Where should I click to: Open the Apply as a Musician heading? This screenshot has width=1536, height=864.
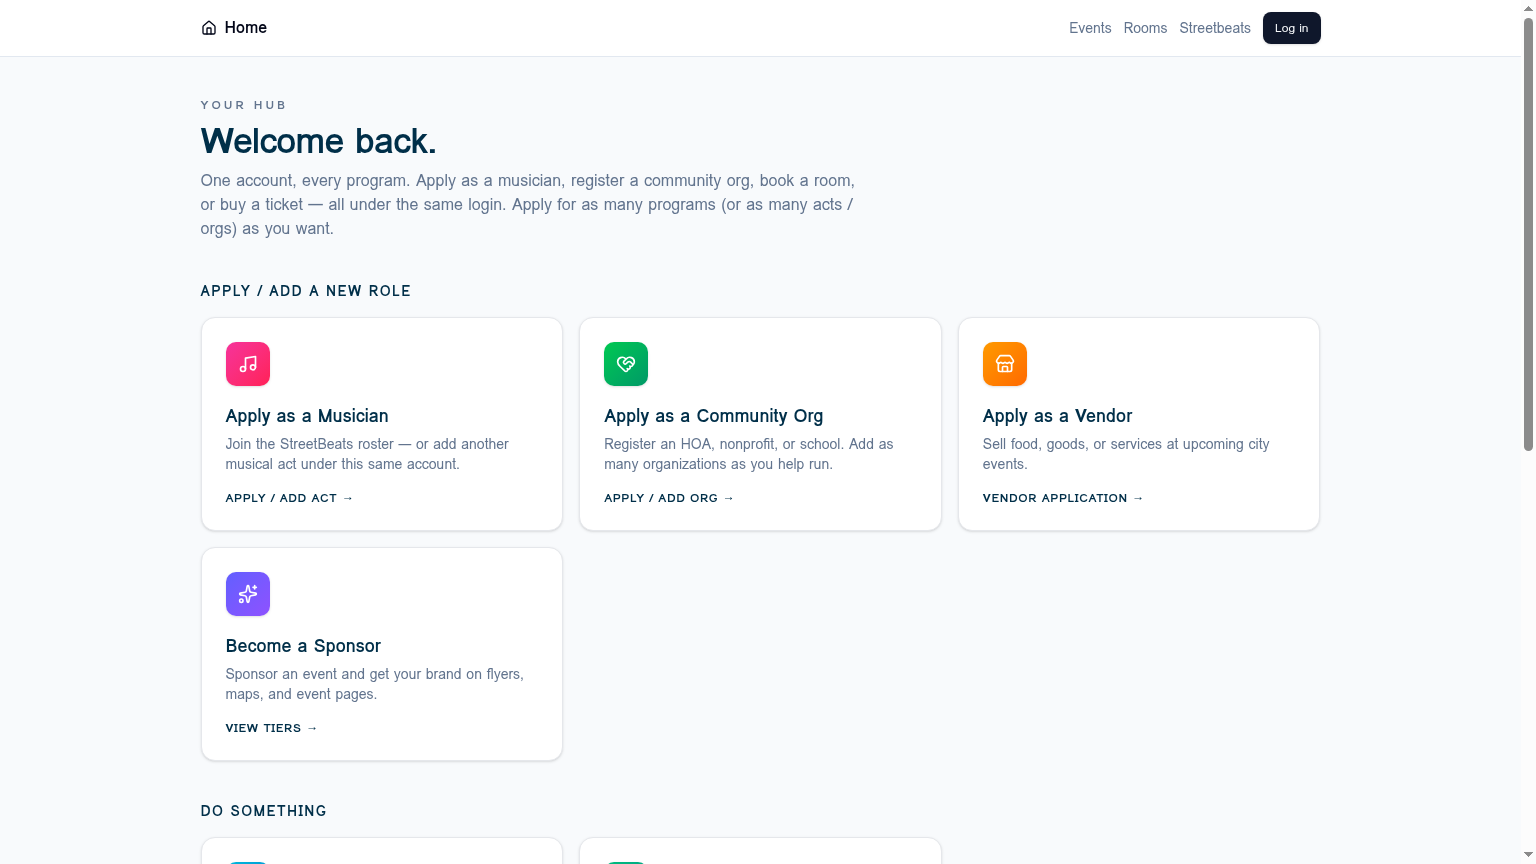307,416
